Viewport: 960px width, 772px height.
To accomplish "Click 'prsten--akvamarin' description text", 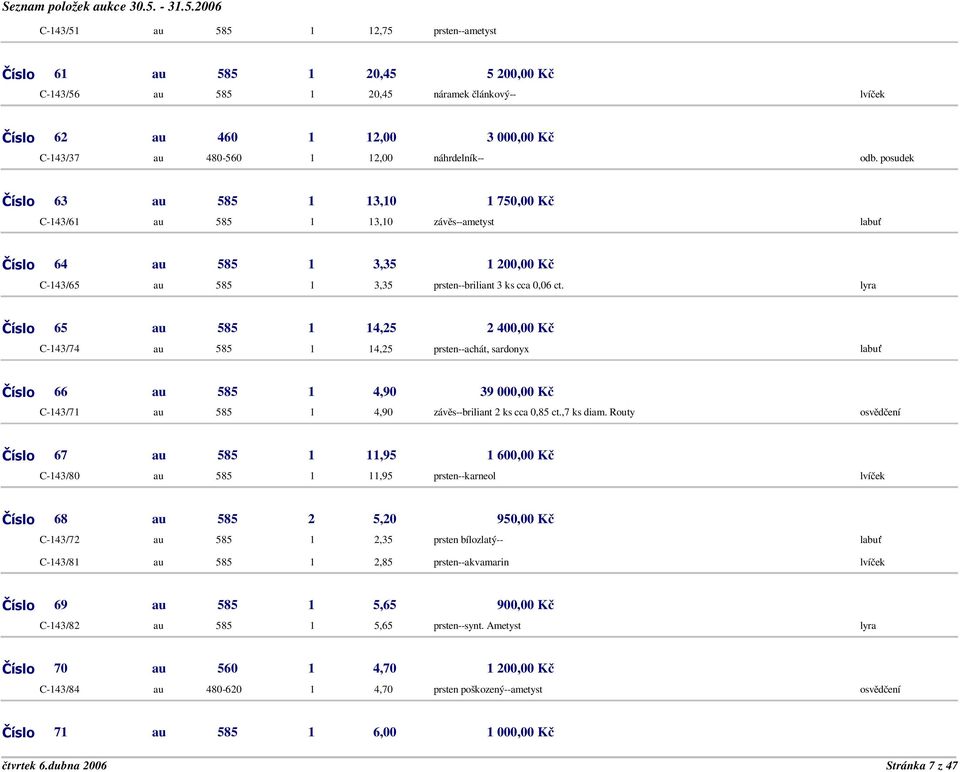I will (x=470, y=562).
